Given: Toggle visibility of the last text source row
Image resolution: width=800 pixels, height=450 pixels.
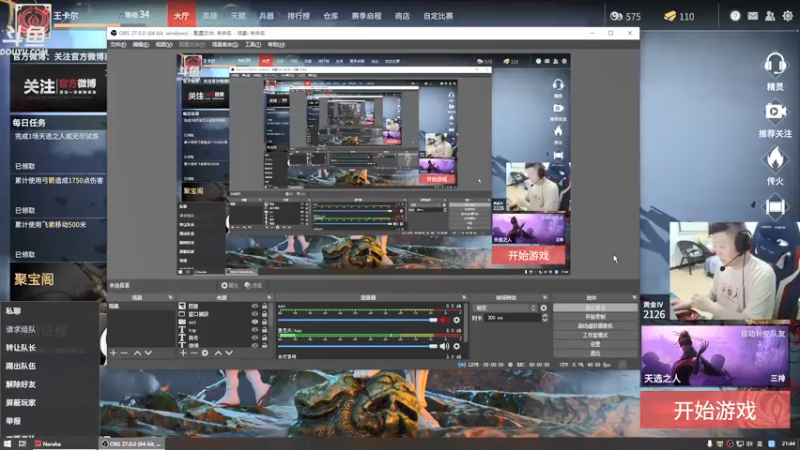Looking at the screenshot, I should [255, 345].
